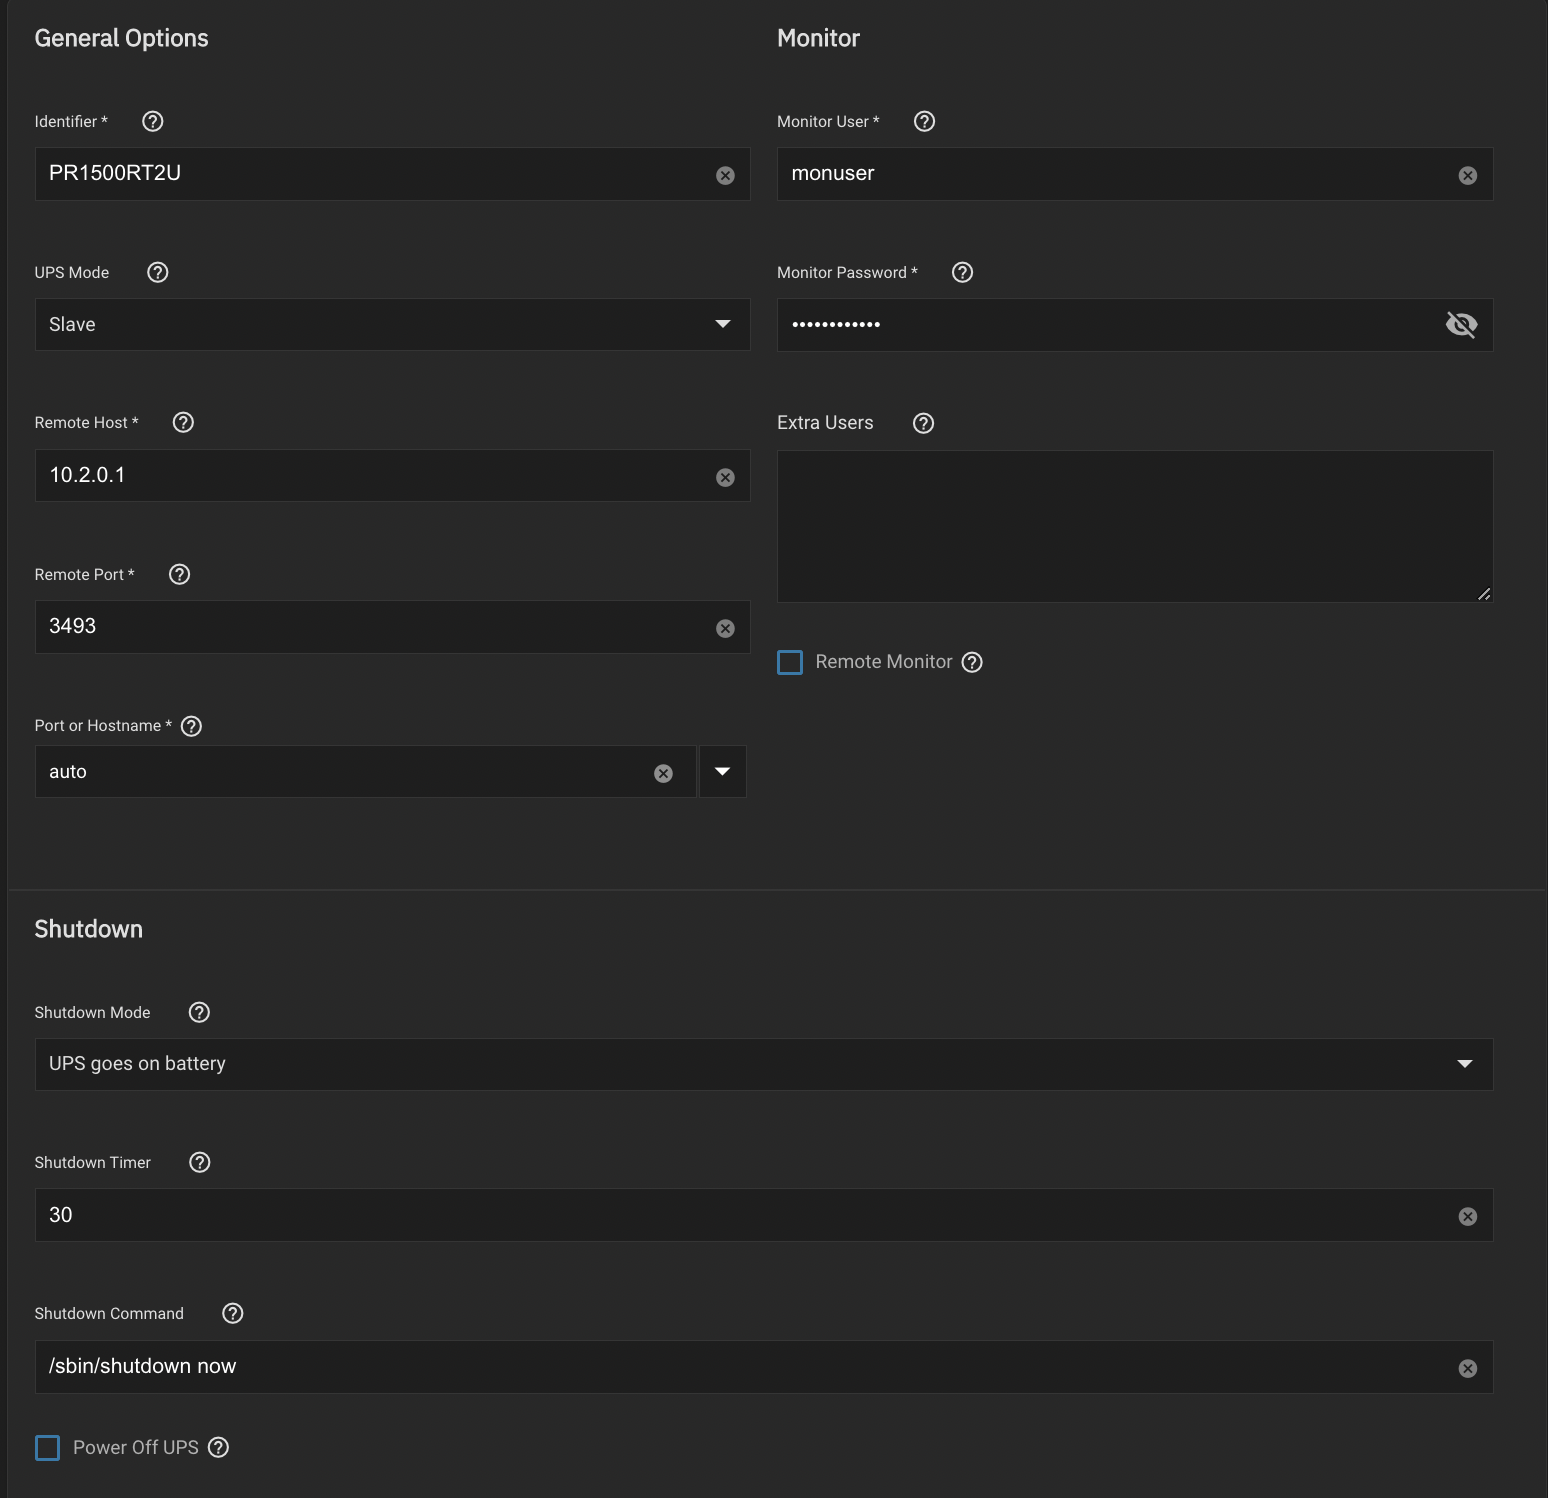The image size is (1548, 1498).
Task: Clear the Shutdown Command field
Action: tap(1467, 1368)
